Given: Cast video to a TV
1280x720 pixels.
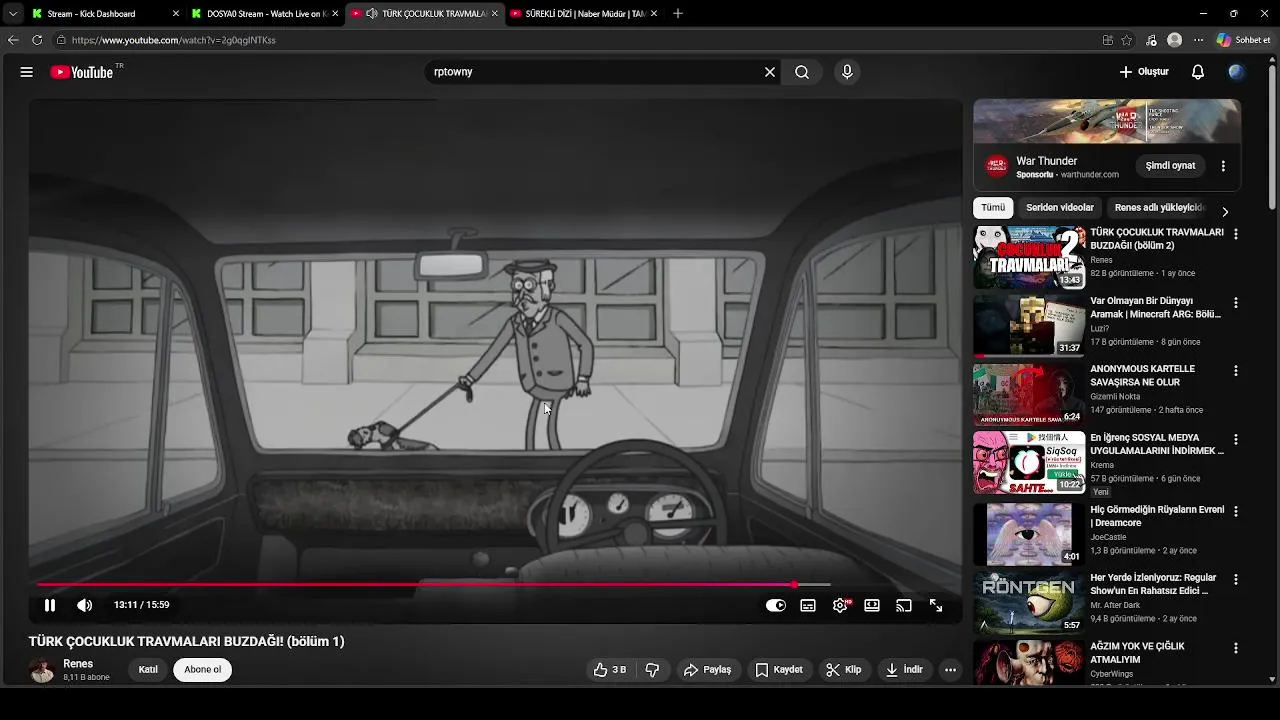Looking at the screenshot, I should pos(904,605).
